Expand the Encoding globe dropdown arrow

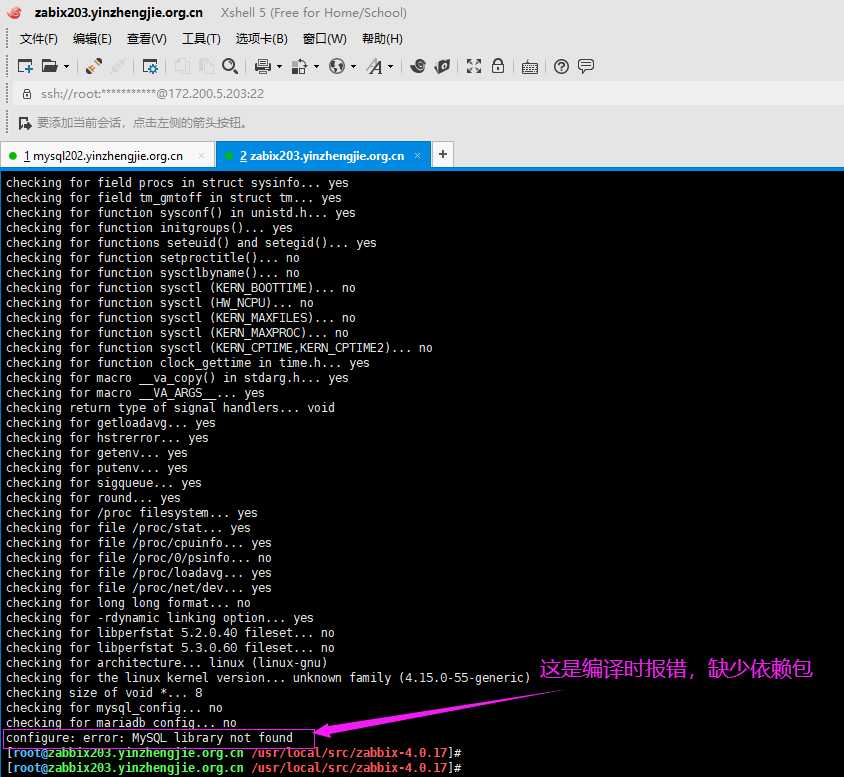click(353, 67)
